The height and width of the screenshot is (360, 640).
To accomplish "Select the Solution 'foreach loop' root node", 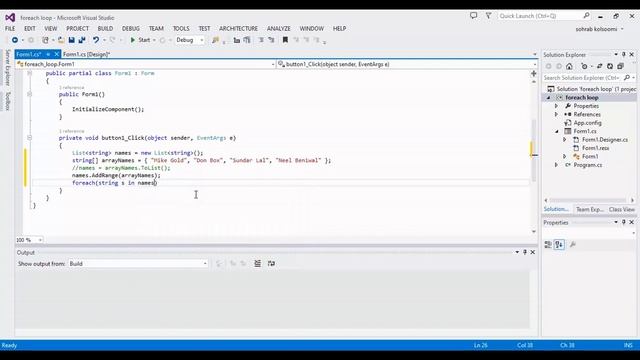I will point(592,89).
